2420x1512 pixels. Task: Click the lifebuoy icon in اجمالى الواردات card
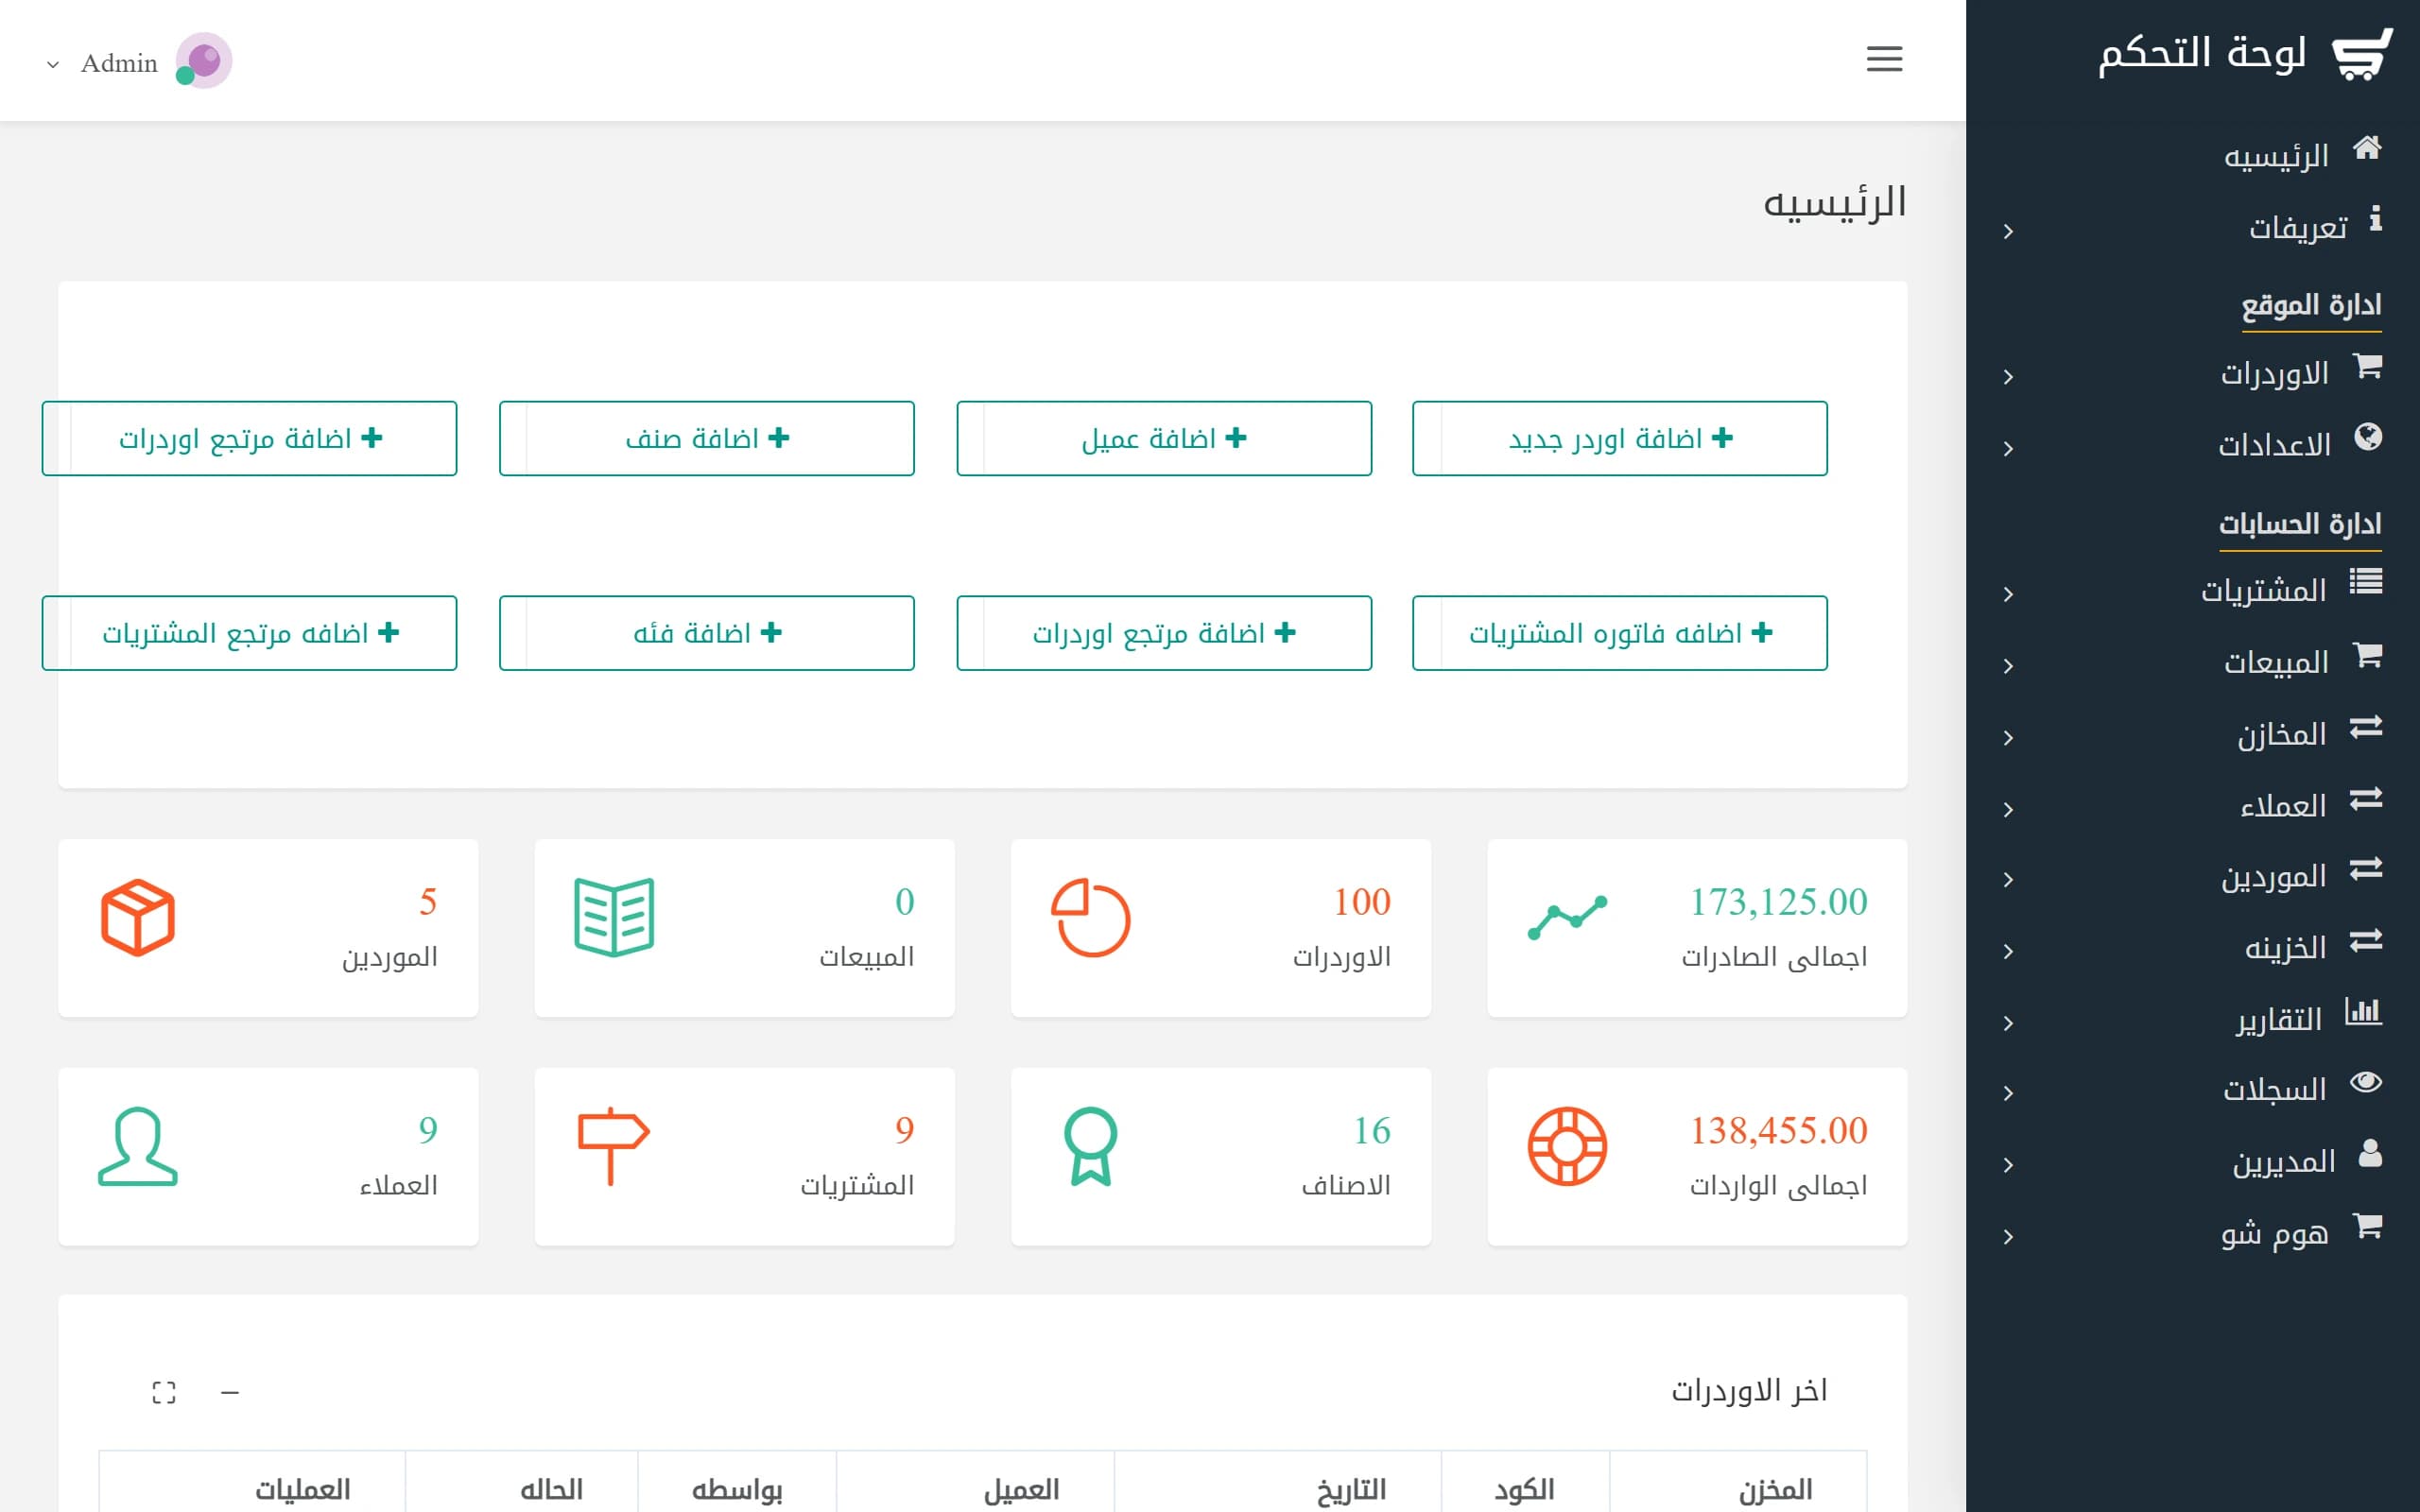point(1567,1146)
